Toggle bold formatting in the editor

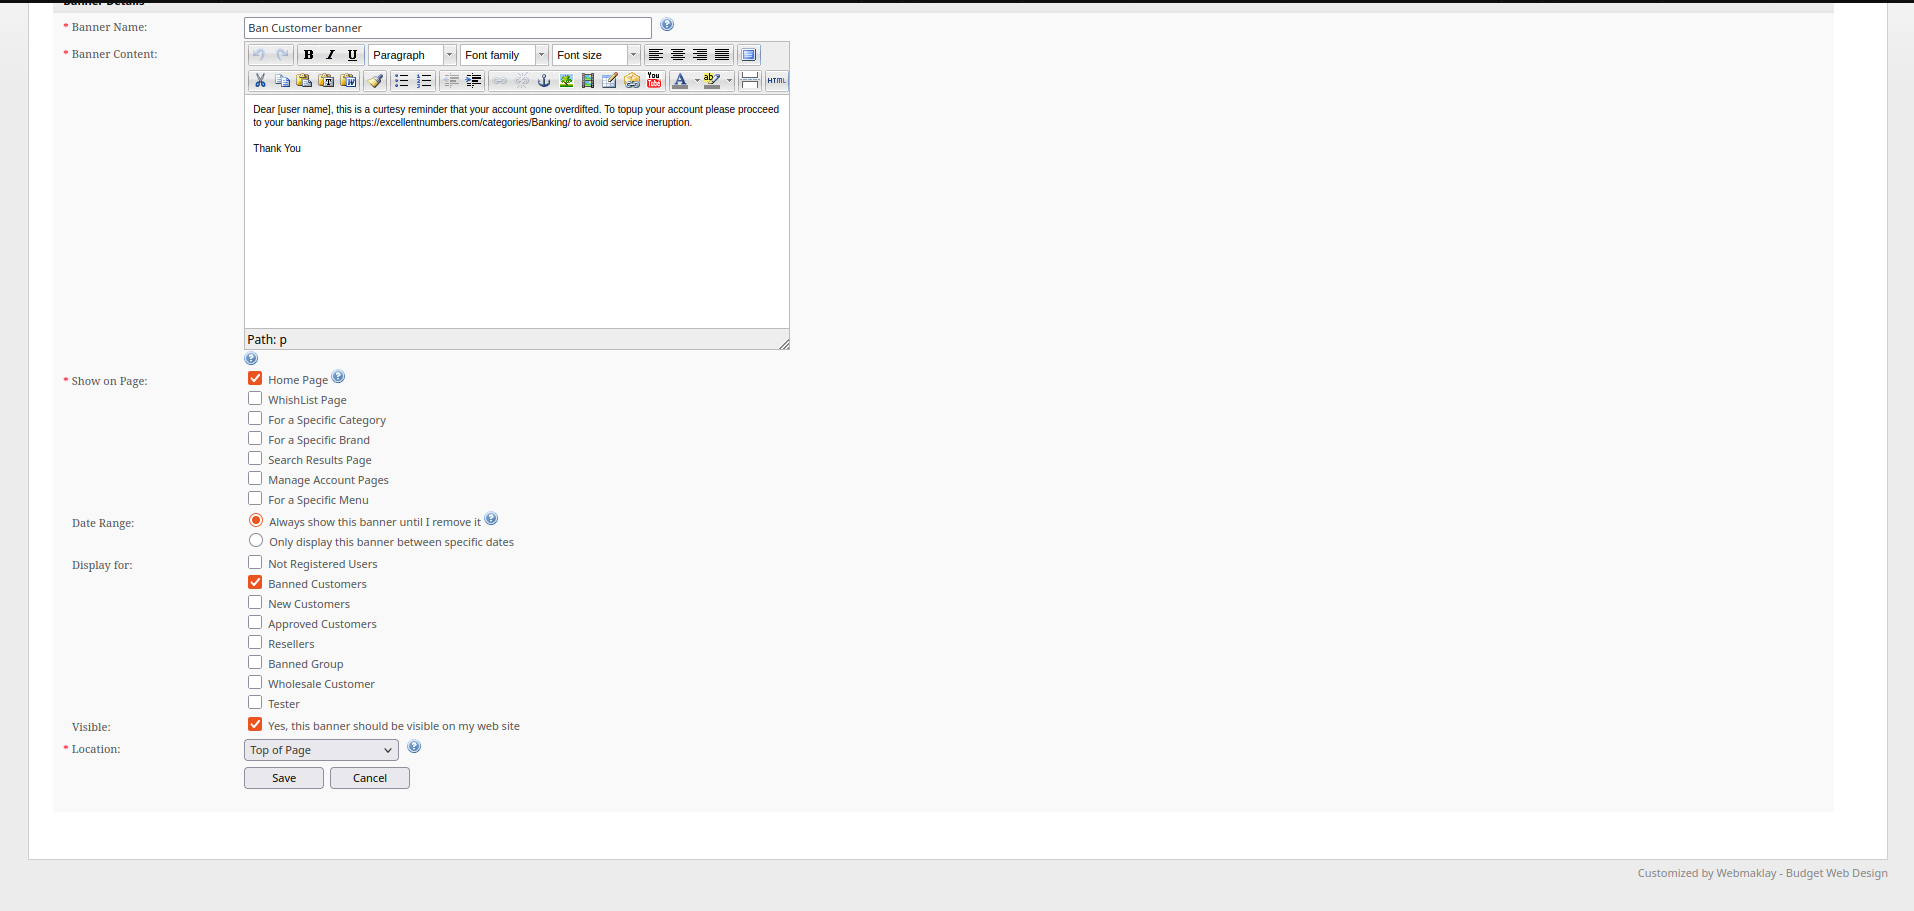click(308, 55)
